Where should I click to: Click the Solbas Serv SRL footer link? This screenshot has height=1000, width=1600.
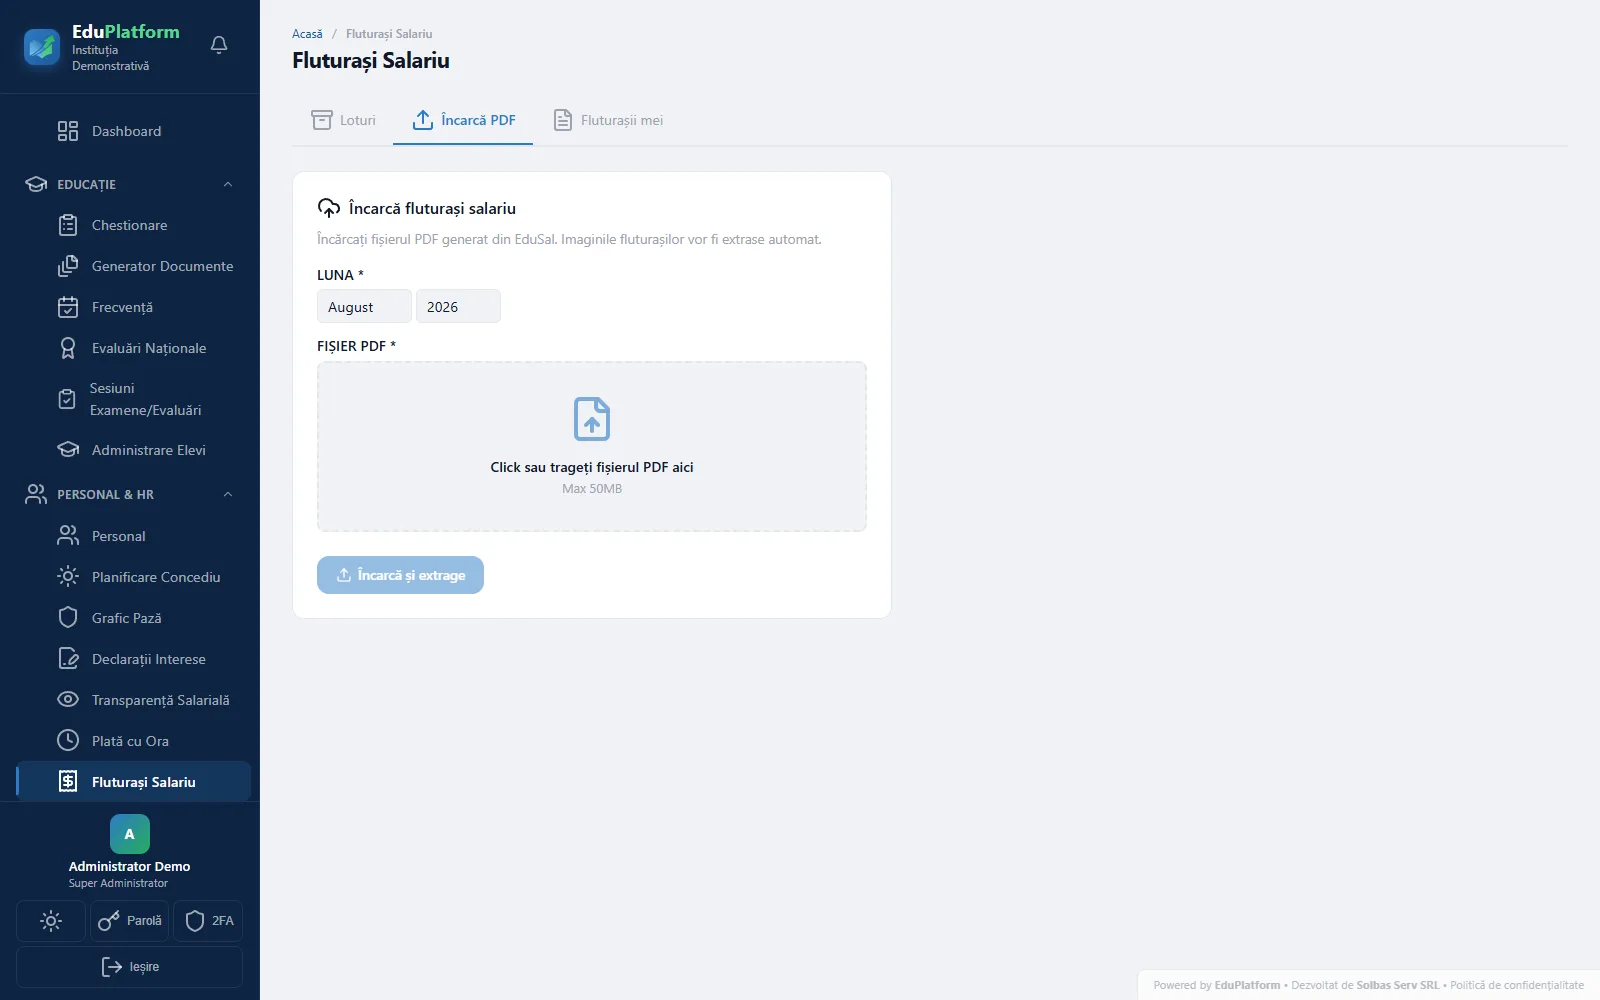click(x=1398, y=985)
